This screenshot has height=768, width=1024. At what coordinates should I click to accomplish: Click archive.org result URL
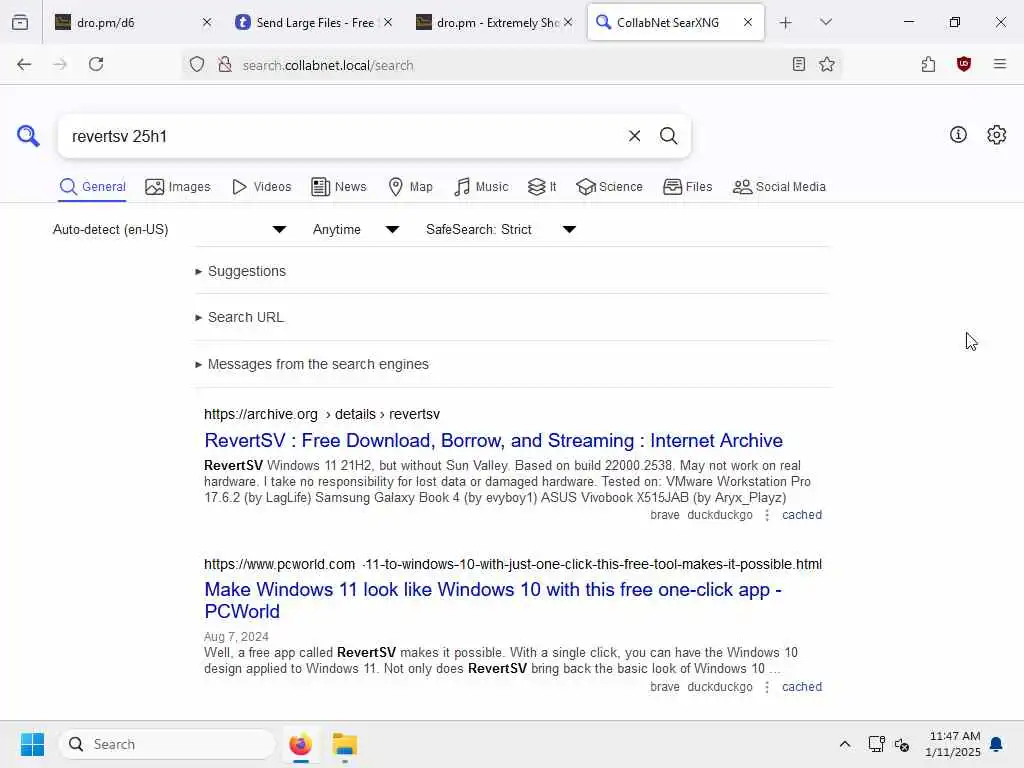[322, 414]
